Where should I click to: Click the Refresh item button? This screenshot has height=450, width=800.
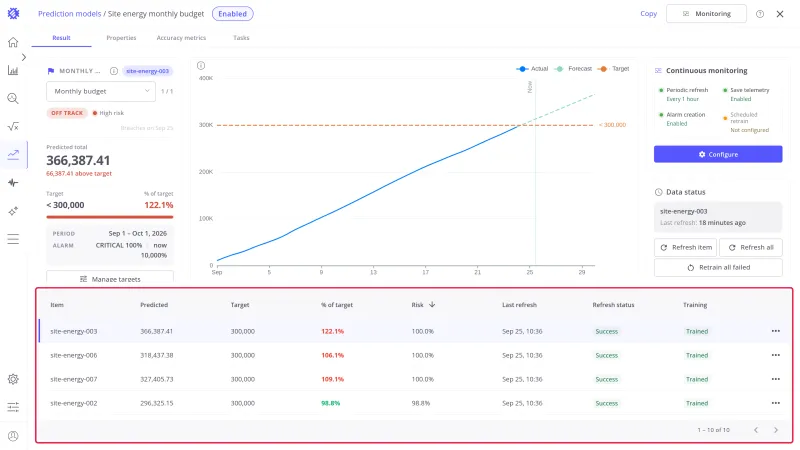point(685,247)
